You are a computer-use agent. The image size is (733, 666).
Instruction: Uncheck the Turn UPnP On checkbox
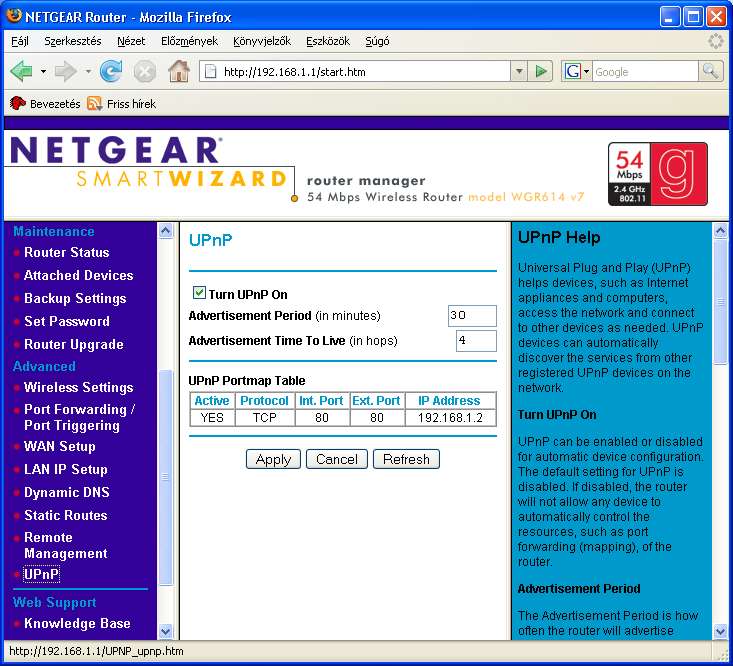coord(199,293)
